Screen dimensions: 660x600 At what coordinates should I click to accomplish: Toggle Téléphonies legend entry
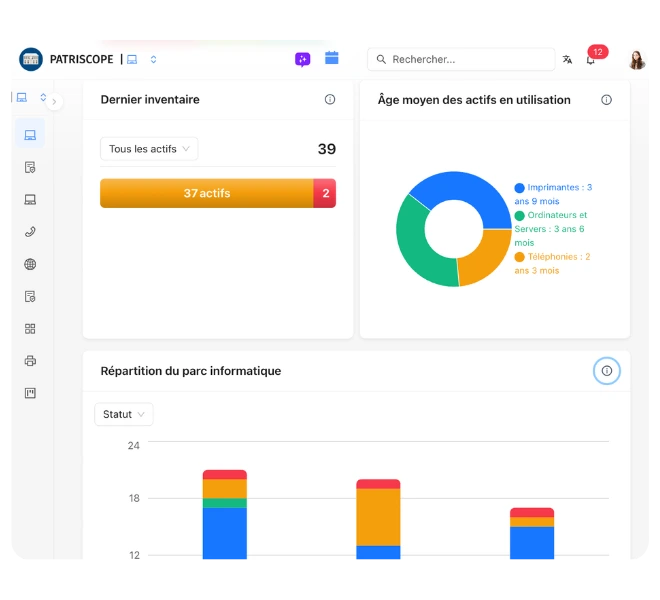pyautogui.click(x=552, y=264)
